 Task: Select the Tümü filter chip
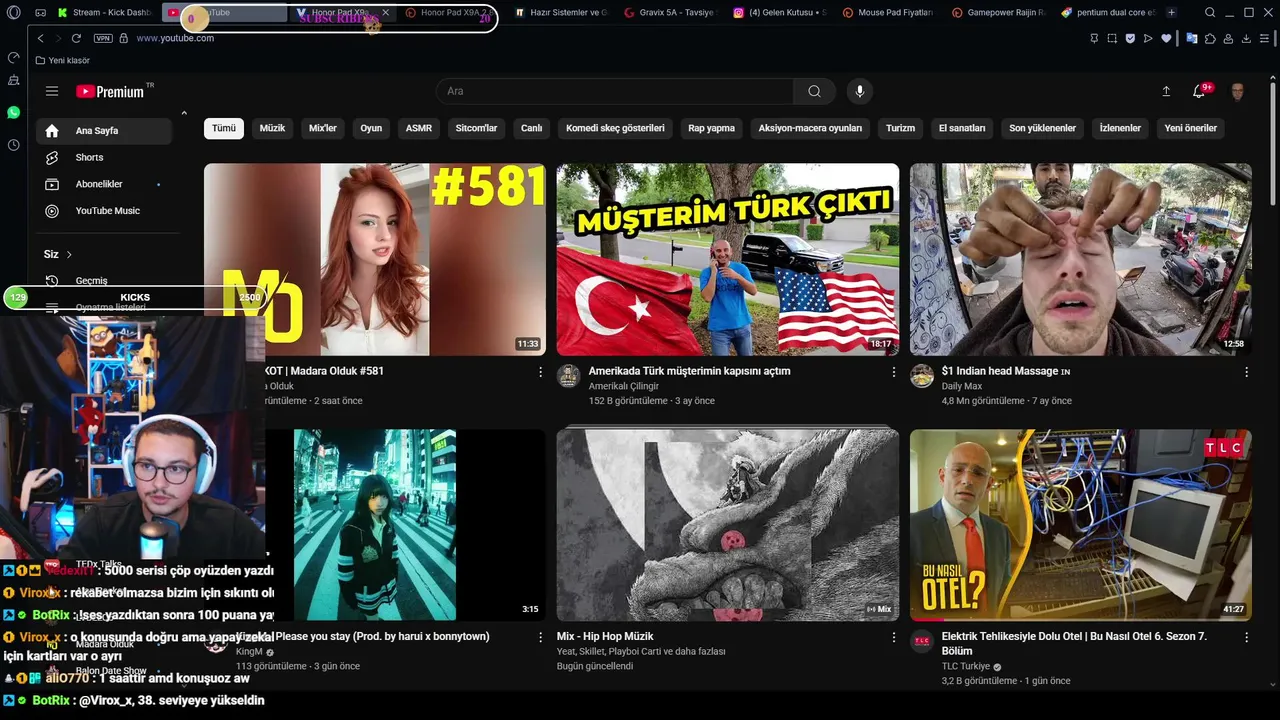(x=224, y=128)
